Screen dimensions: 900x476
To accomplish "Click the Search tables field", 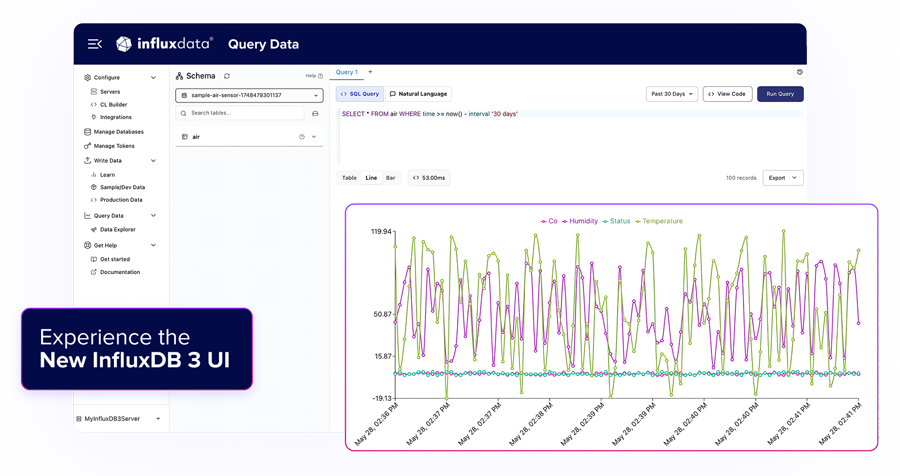I will click(240, 113).
